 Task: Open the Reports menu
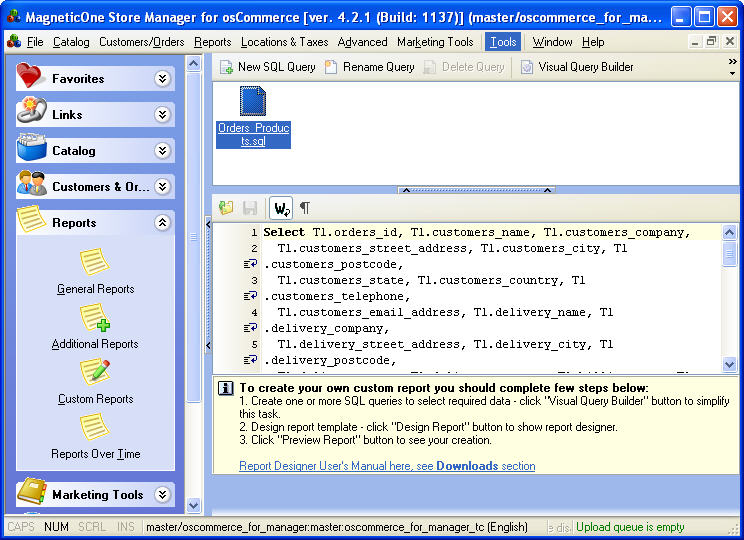coord(212,42)
